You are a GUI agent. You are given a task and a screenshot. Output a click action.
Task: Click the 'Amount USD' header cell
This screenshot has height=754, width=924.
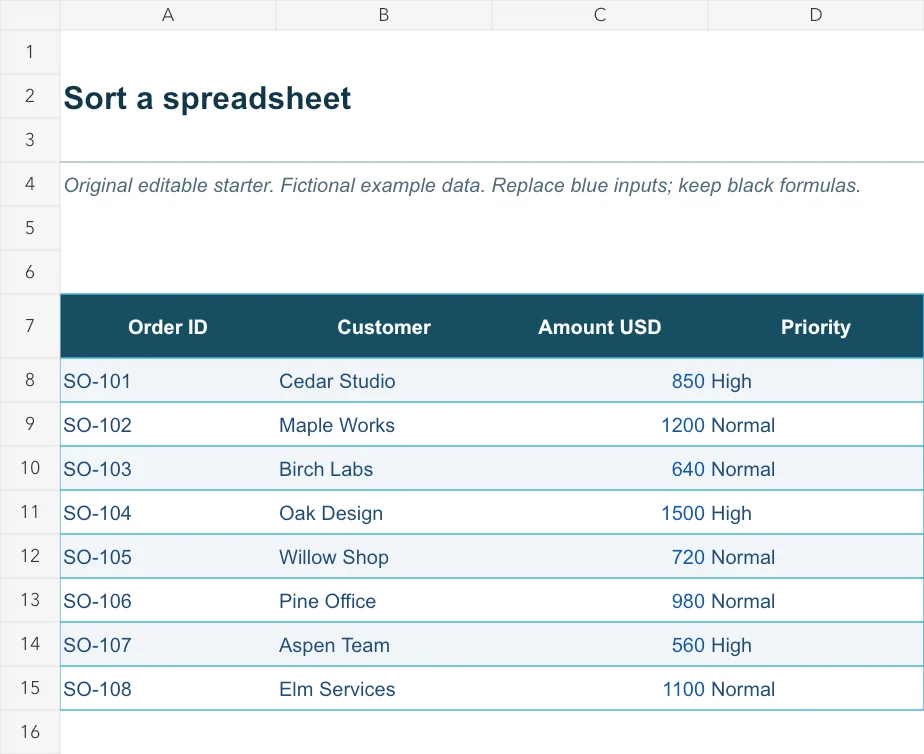pos(600,326)
